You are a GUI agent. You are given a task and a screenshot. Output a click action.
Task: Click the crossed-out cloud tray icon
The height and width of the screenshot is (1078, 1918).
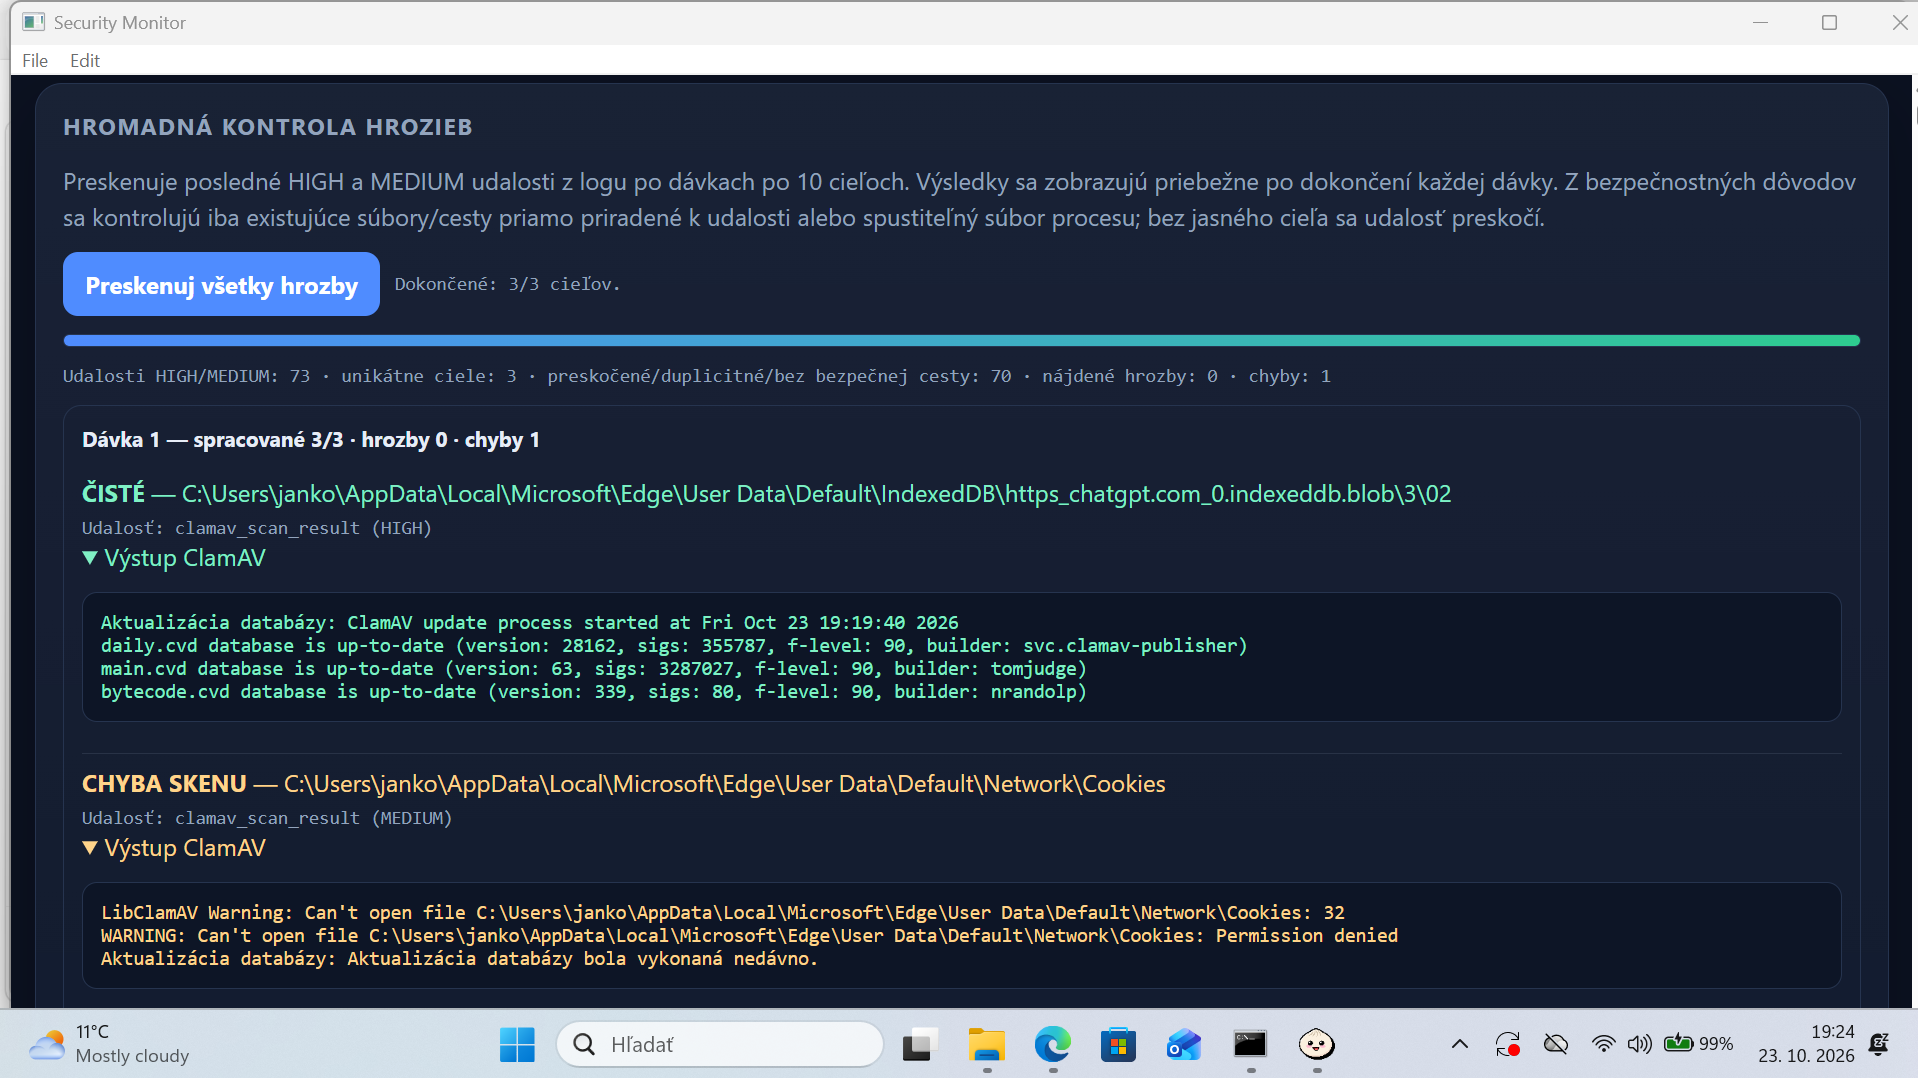[1556, 1045]
